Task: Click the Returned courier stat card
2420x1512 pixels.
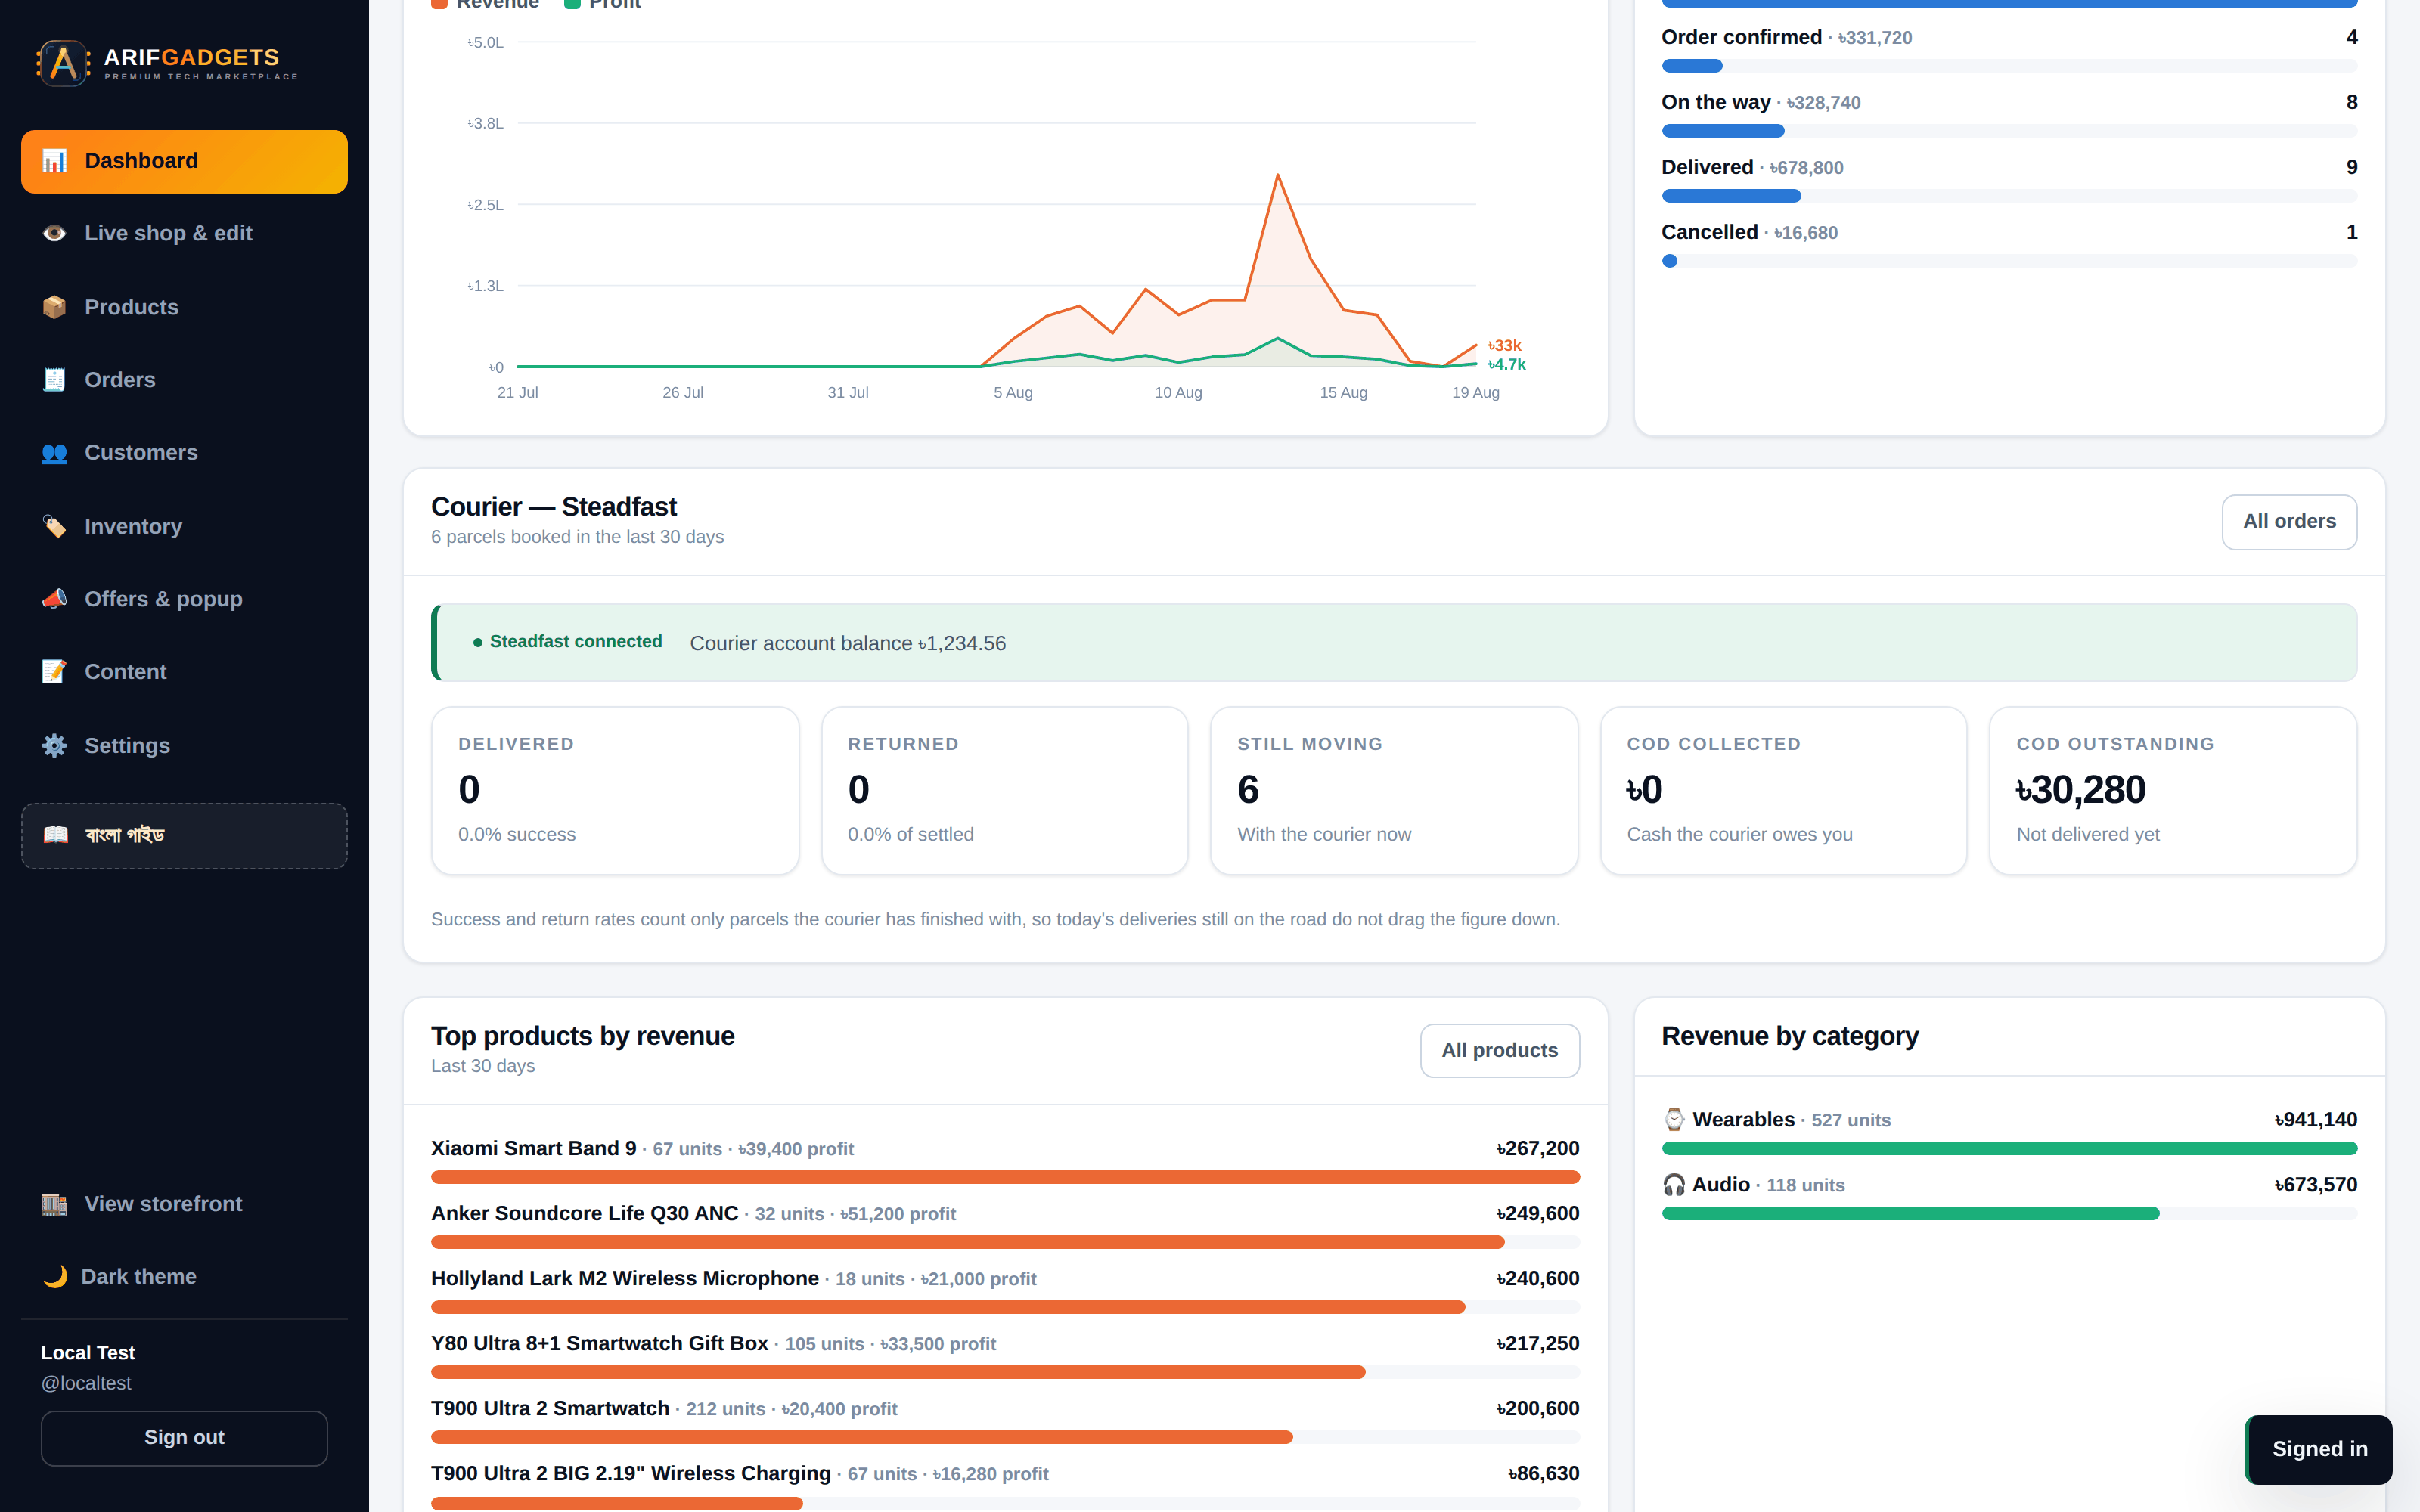Action: (1004, 791)
